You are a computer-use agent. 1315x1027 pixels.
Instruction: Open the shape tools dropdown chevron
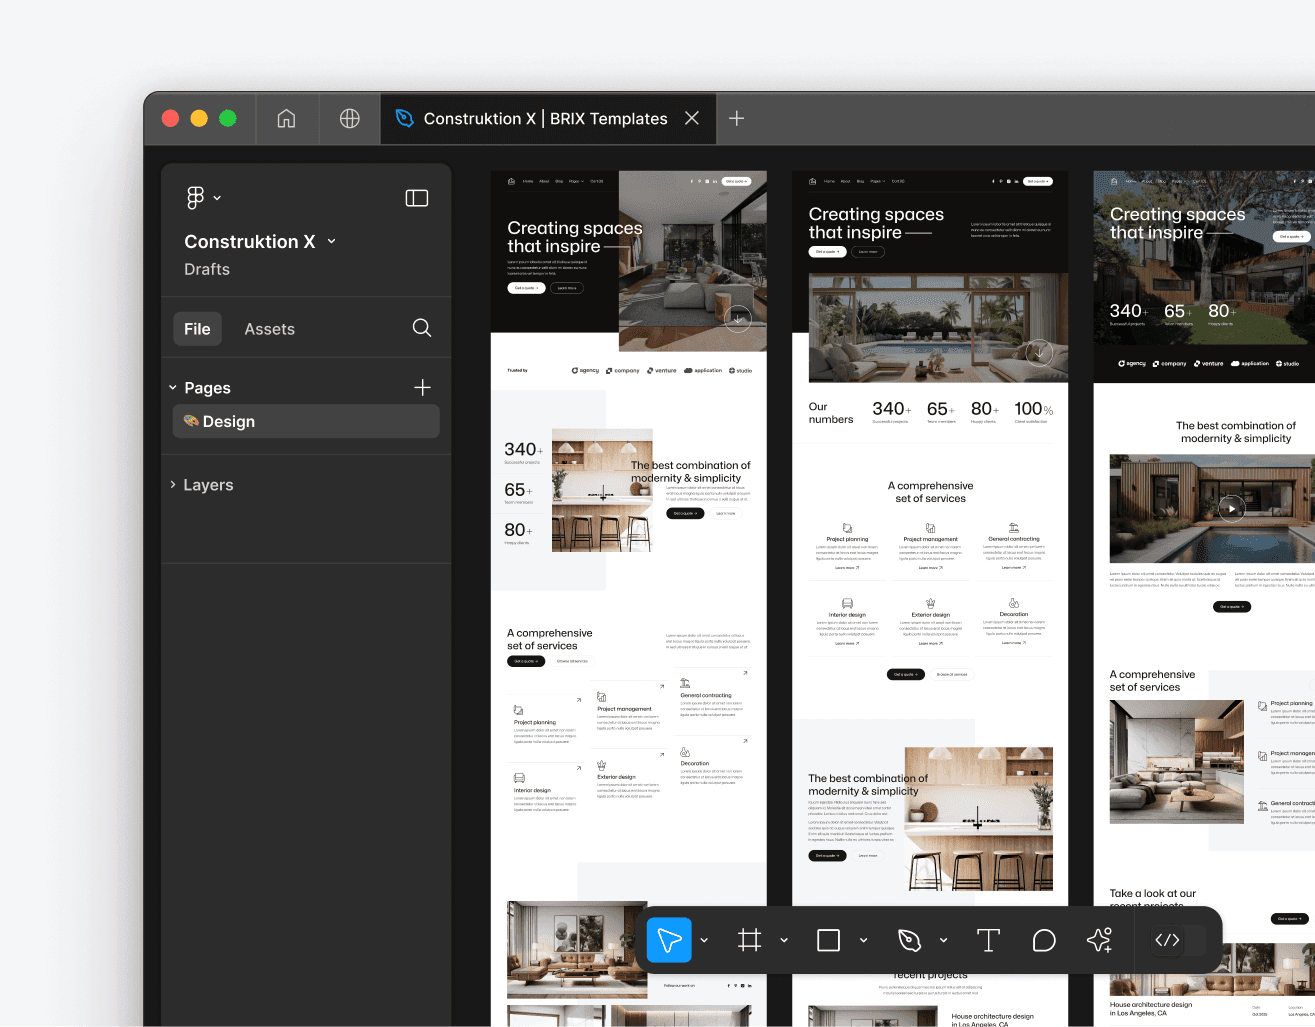point(862,940)
